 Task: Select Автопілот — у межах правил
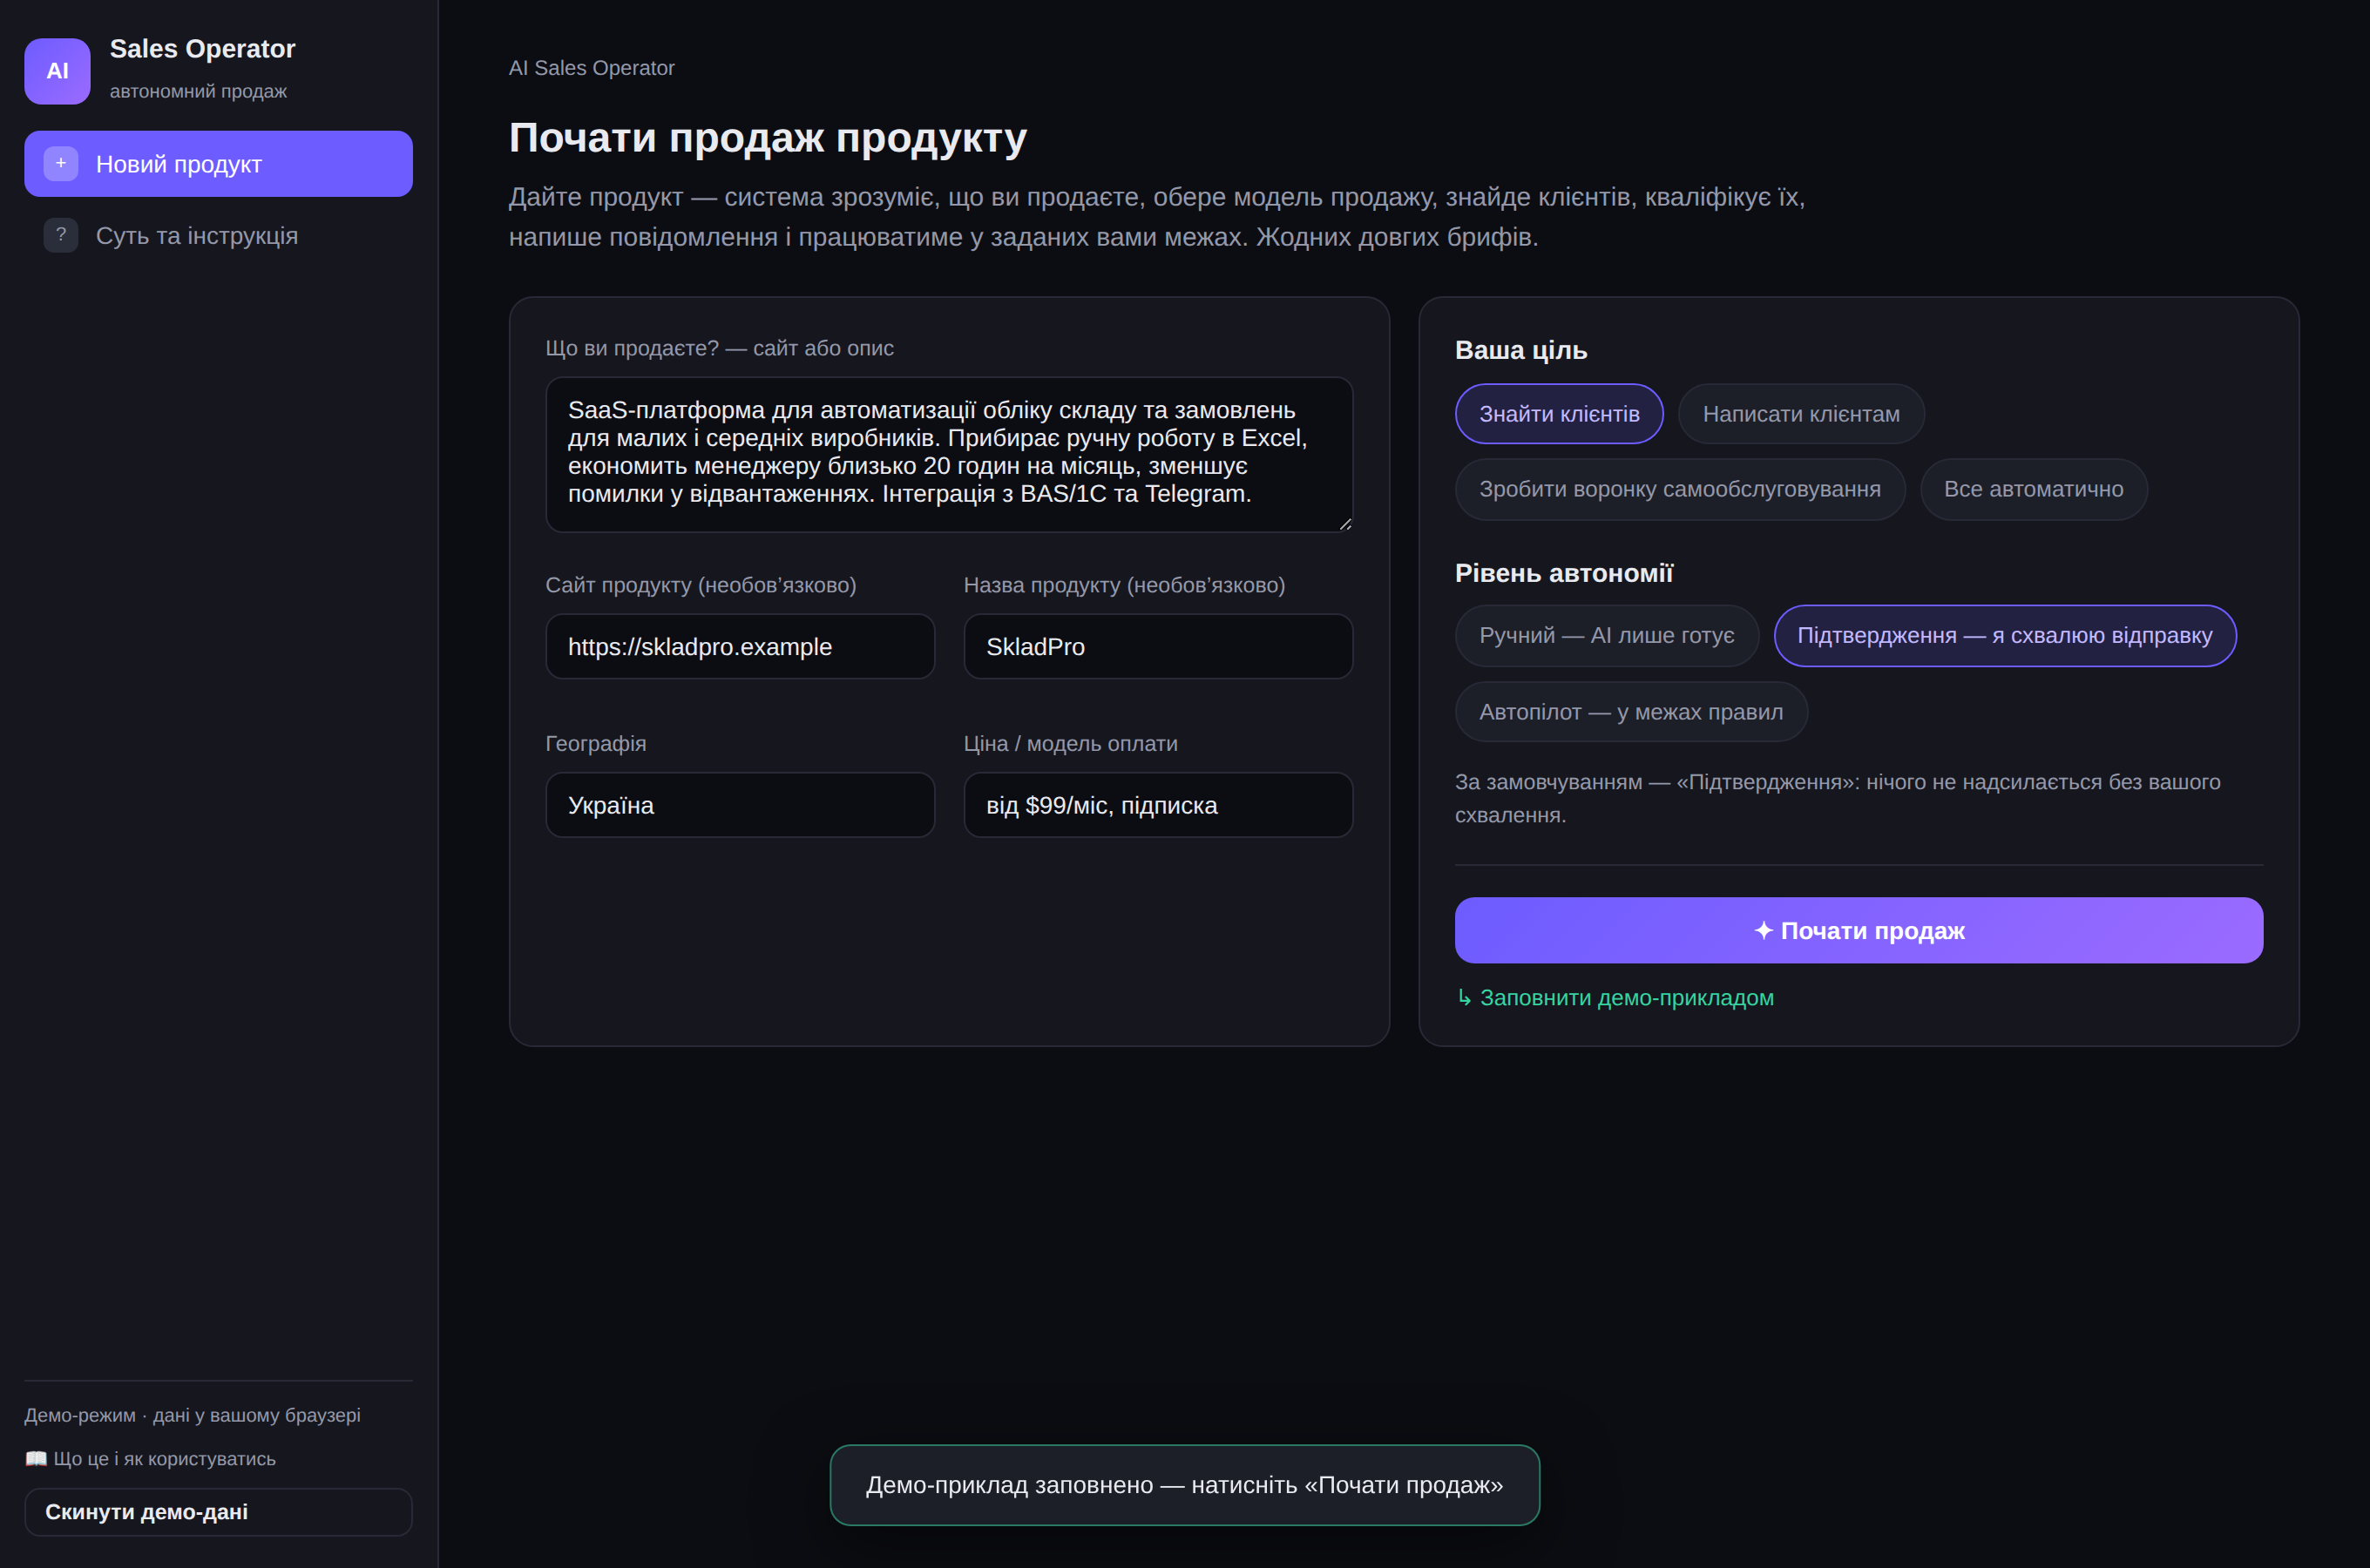(1631, 712)
